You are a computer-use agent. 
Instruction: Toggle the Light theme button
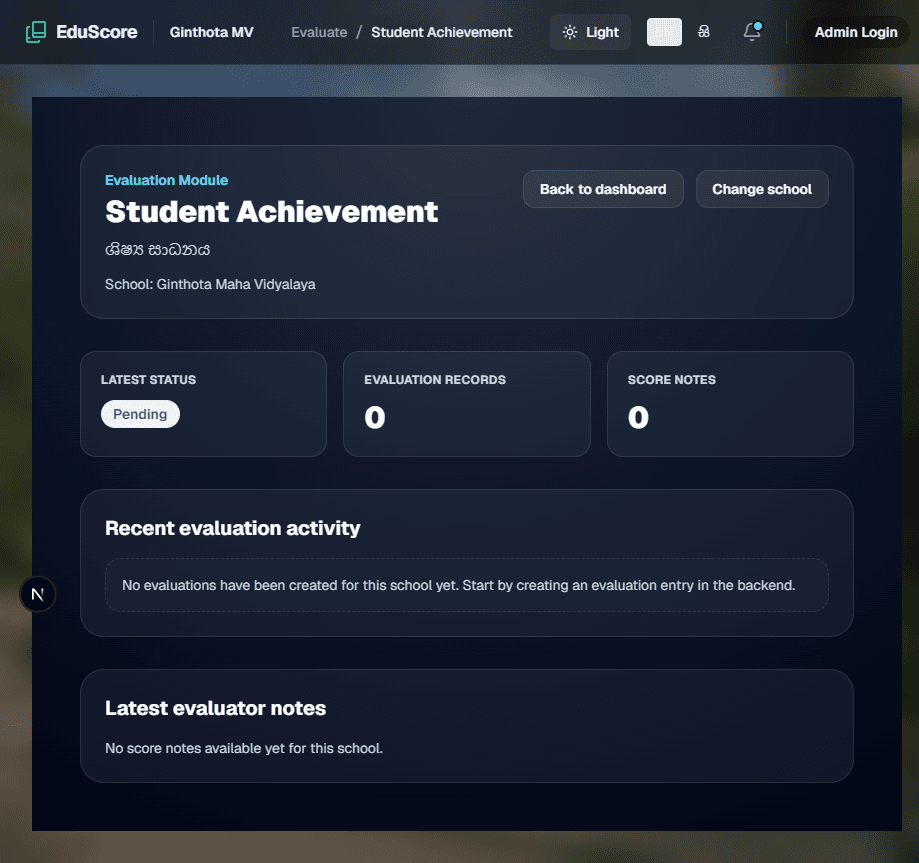point(590,32)
